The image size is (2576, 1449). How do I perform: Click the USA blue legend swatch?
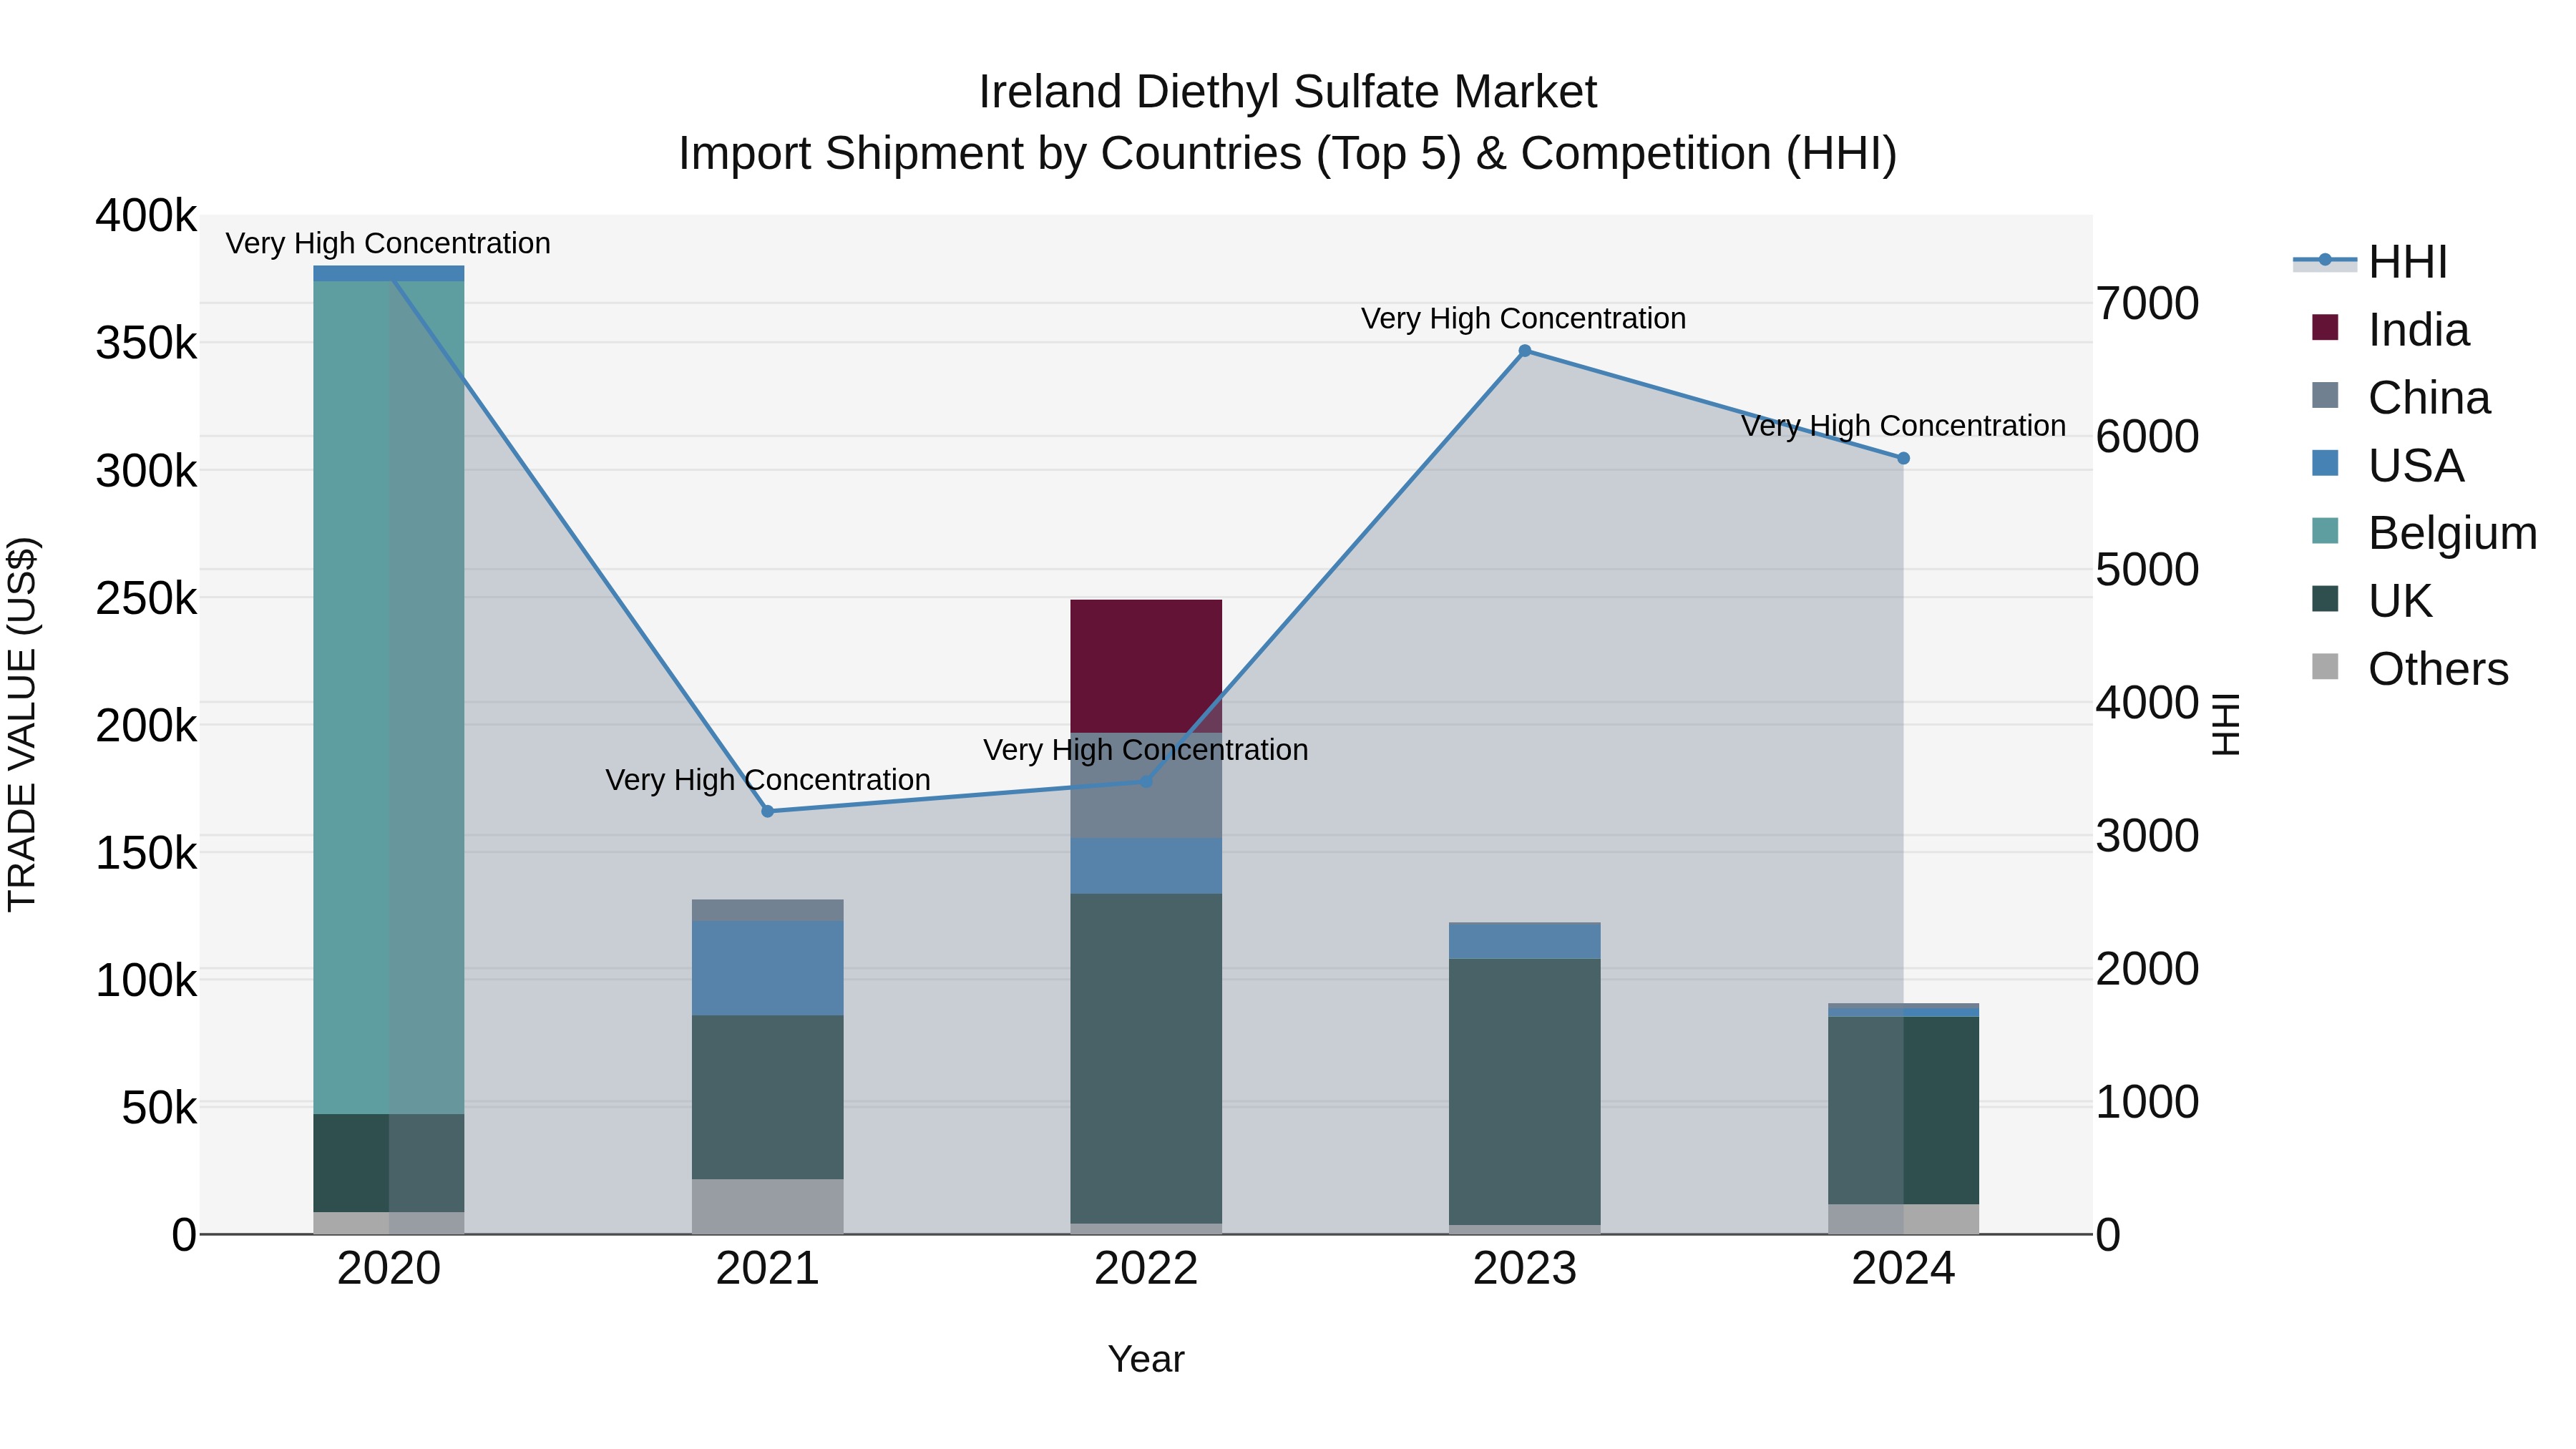2325,463
